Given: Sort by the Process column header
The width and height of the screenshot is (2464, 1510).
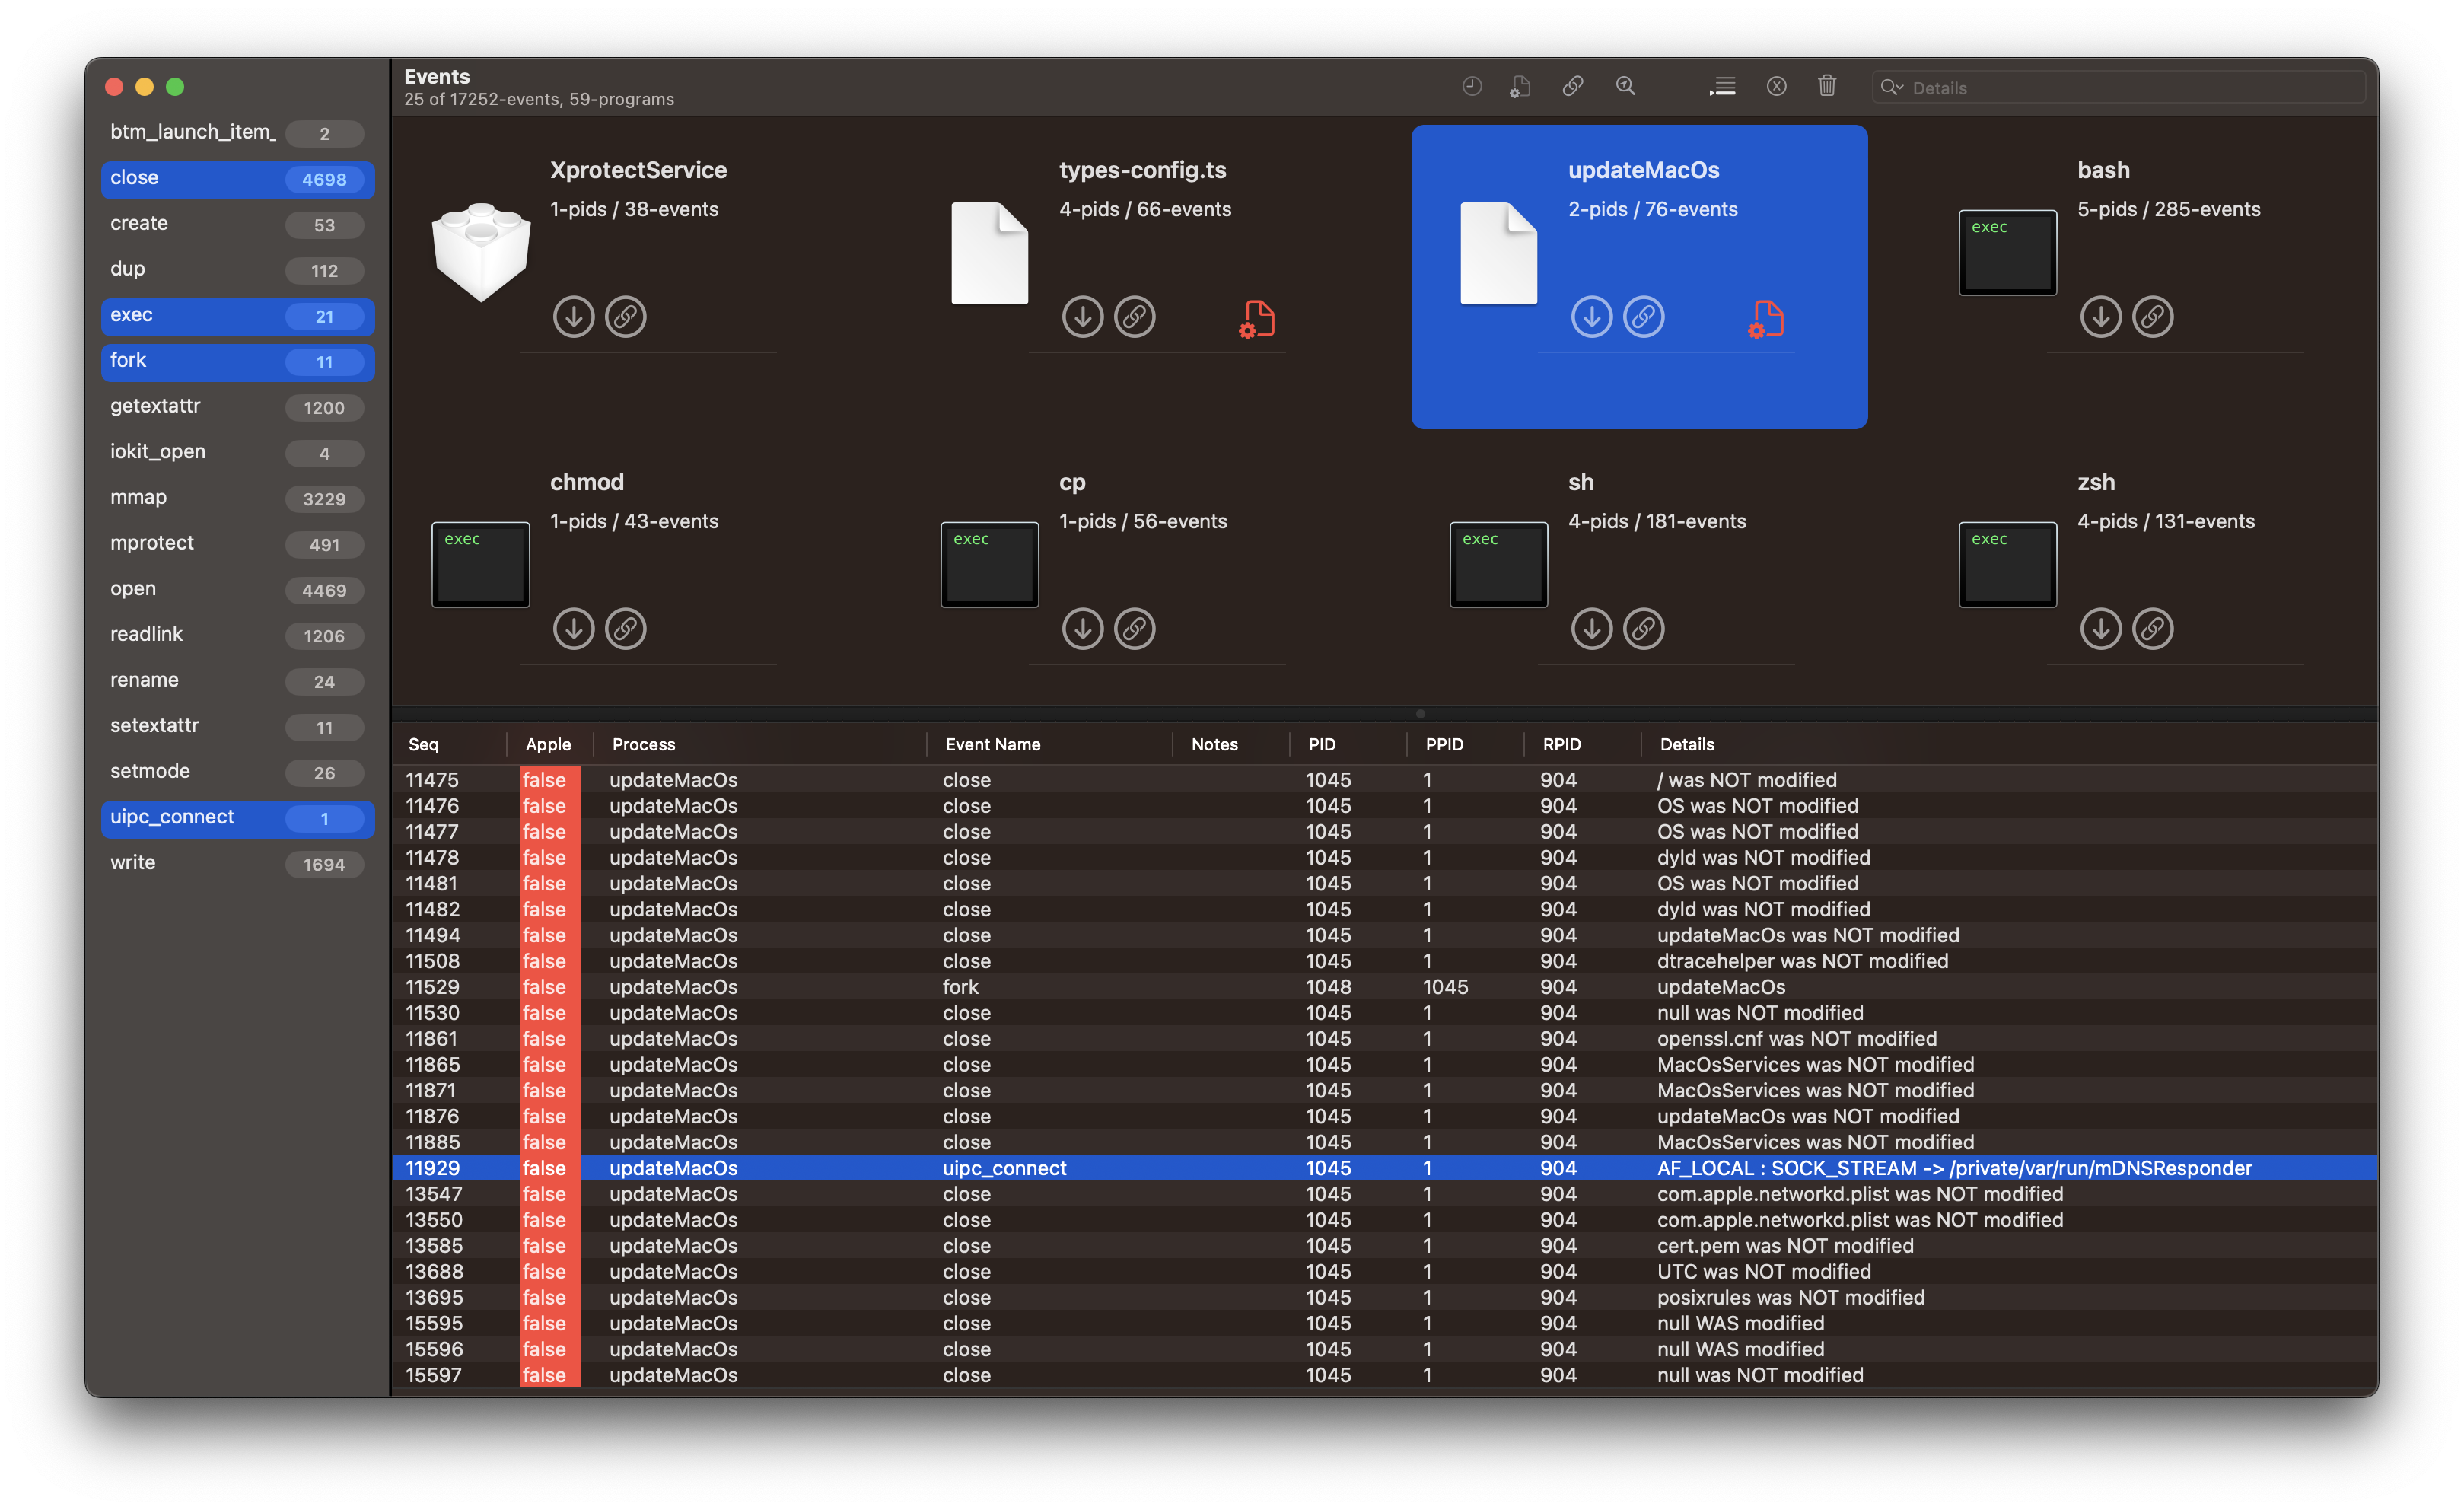Looking at the screenshot, I should (760, 744).
